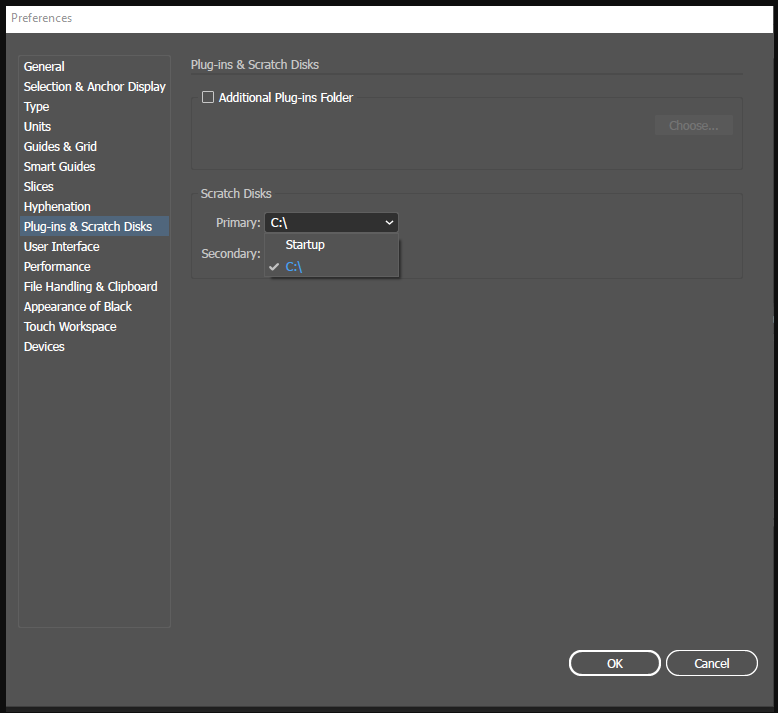
Task: Choose Startup from the Primary list
Action: (x=331, y=245)
